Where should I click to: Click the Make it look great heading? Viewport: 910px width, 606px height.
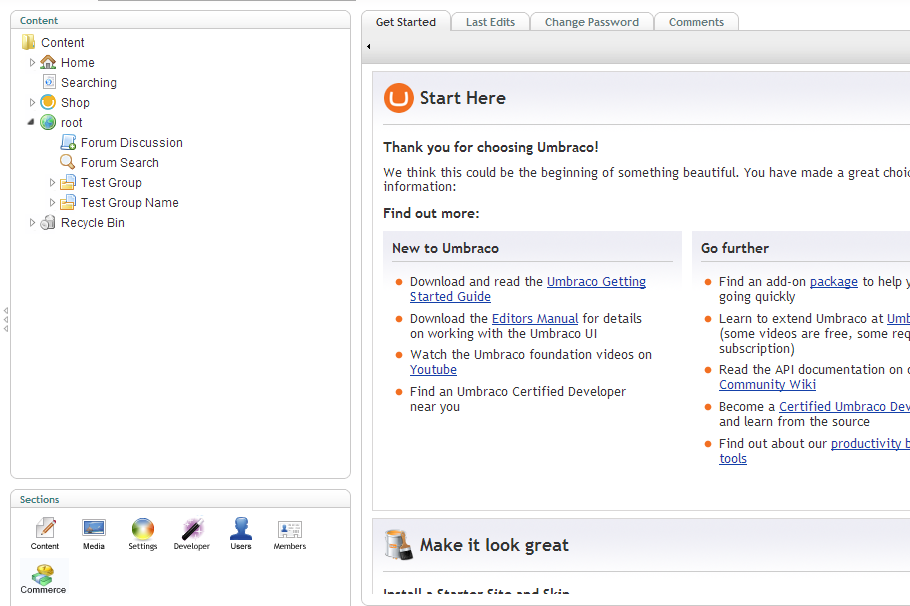point(494,545)
